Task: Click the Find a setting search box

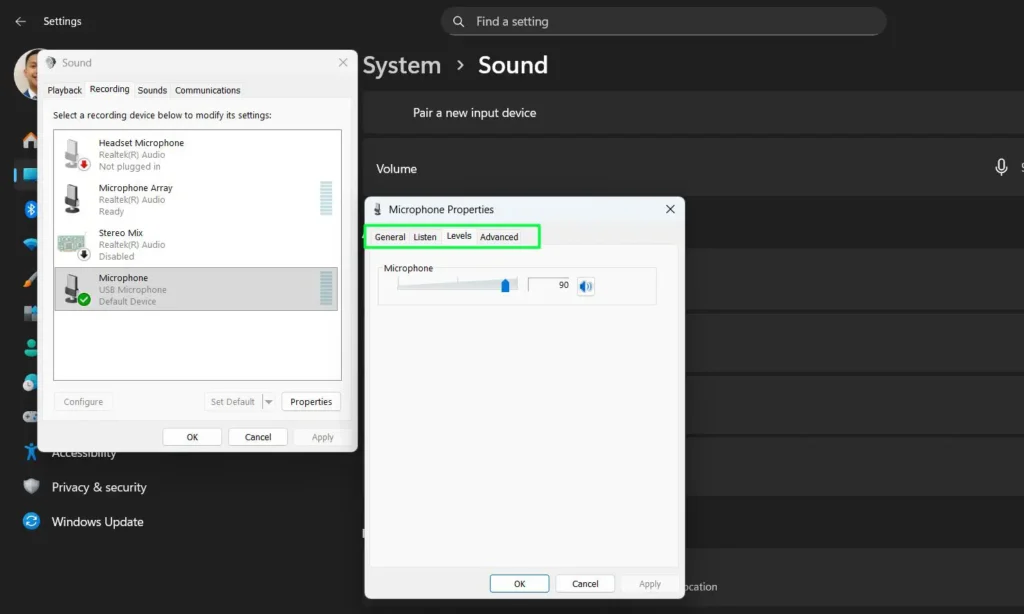Action: (663, 21)
